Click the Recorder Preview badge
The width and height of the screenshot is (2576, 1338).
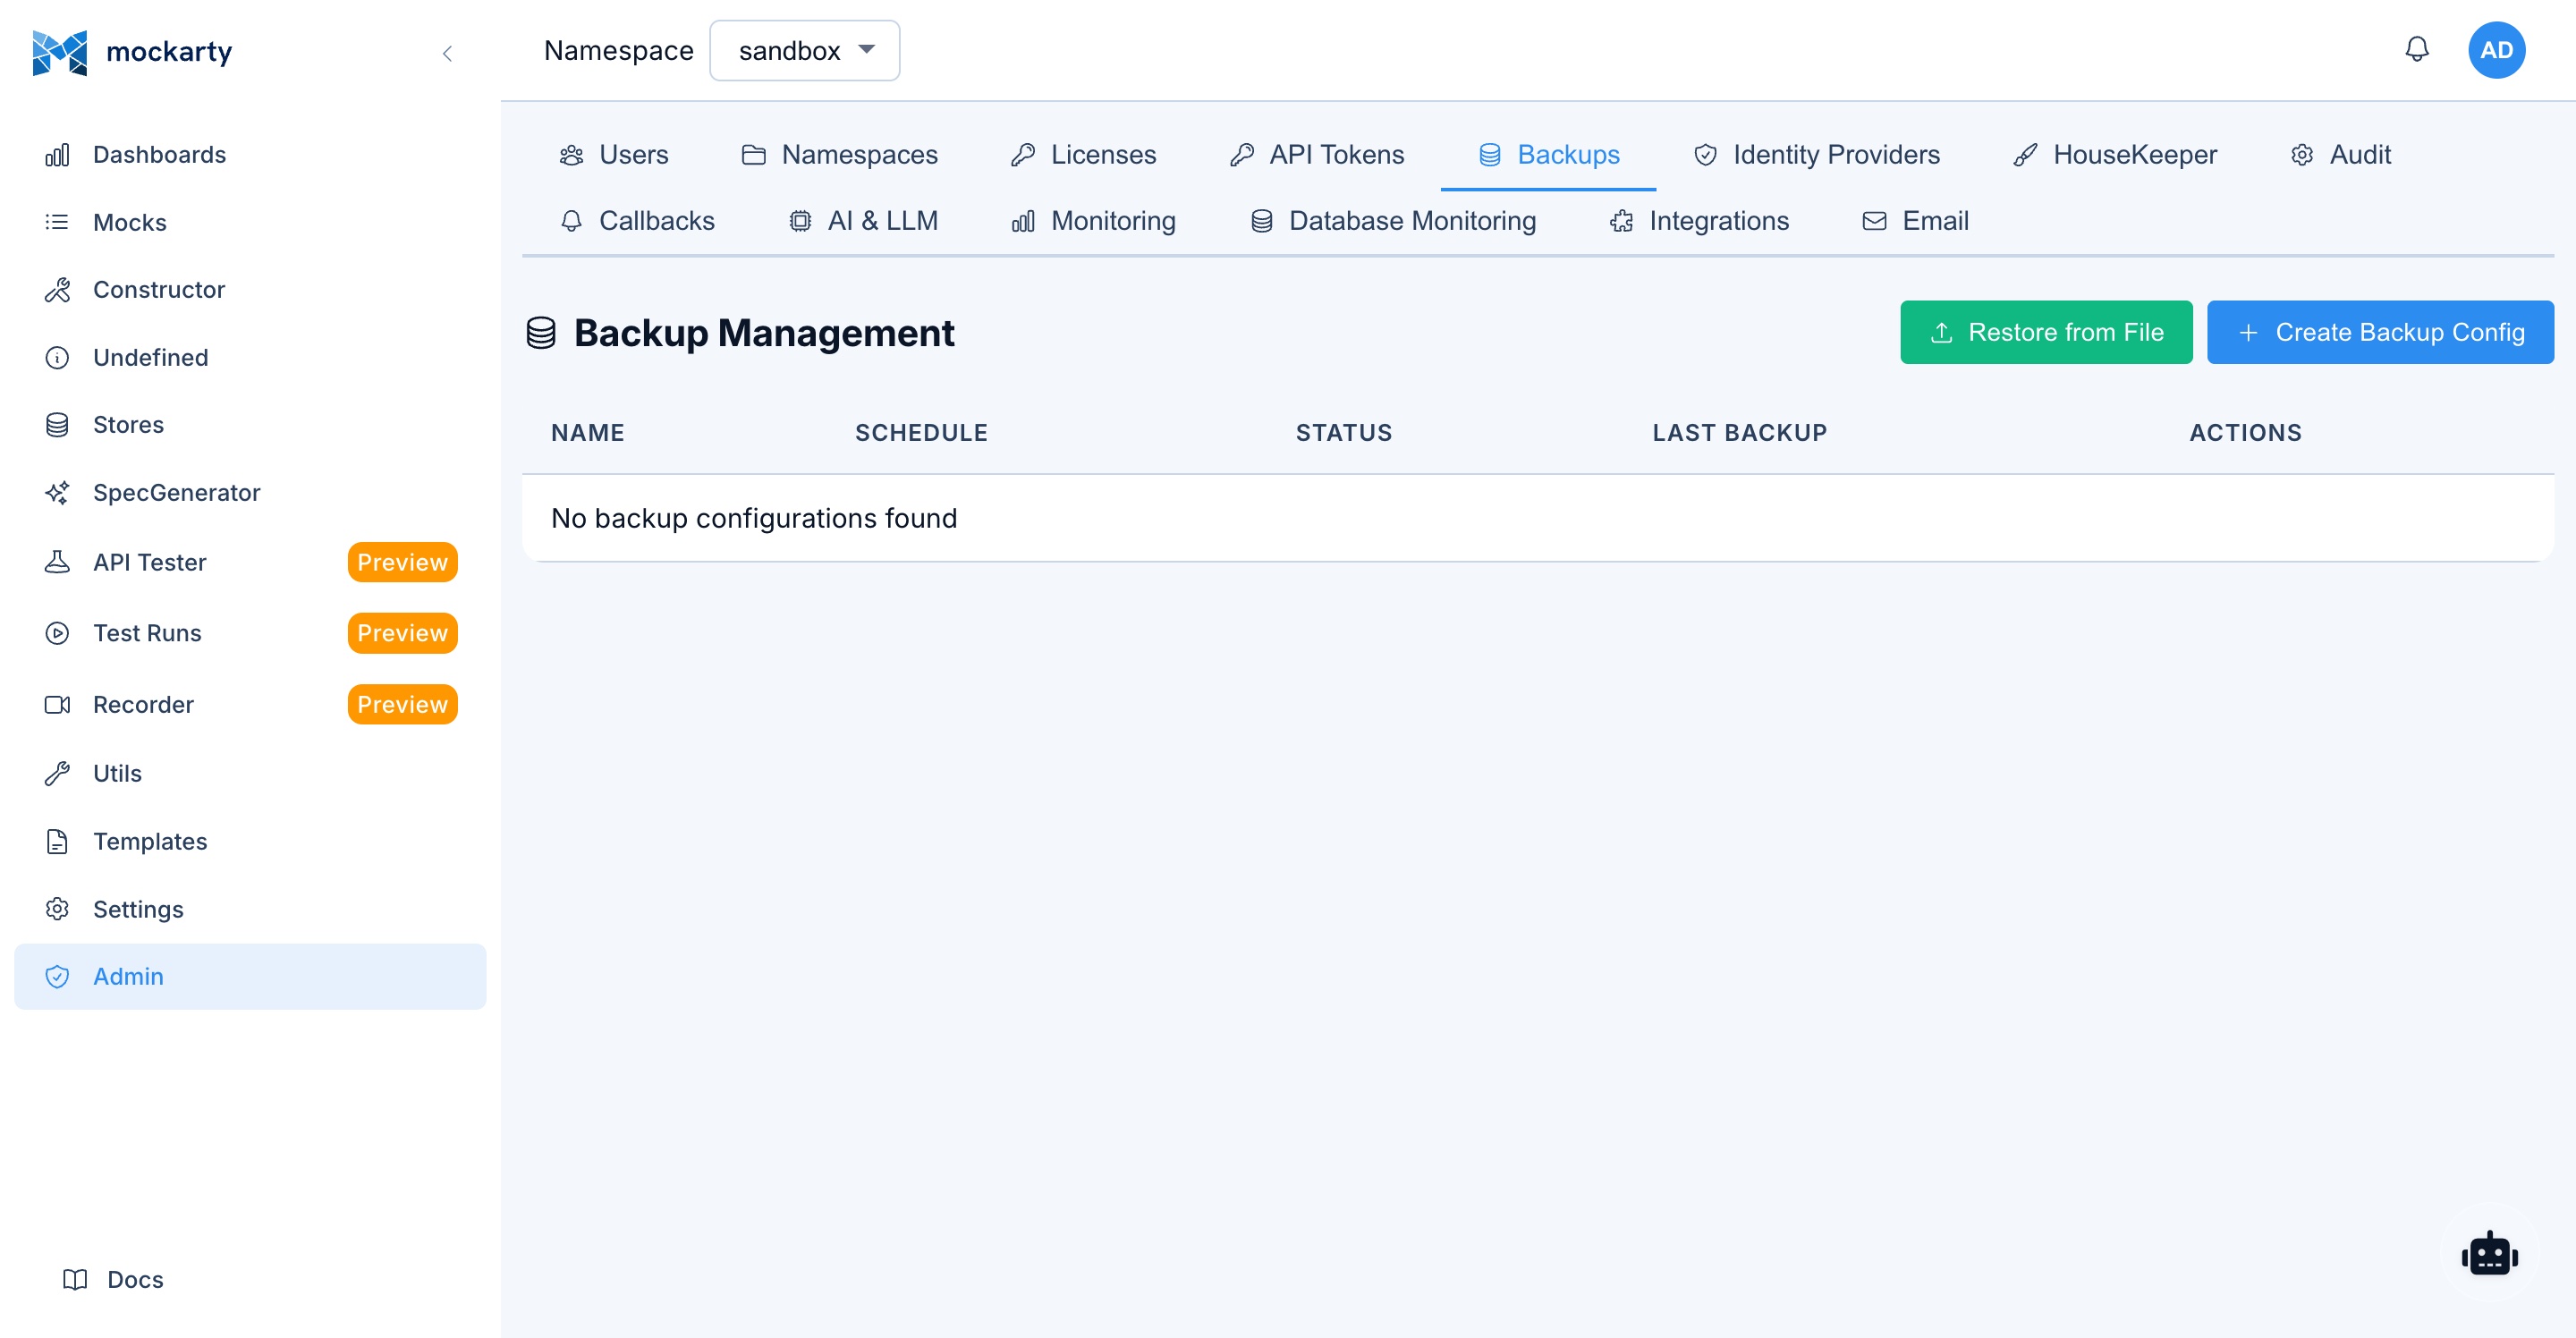pyautogui.click(x=402, y=705)
